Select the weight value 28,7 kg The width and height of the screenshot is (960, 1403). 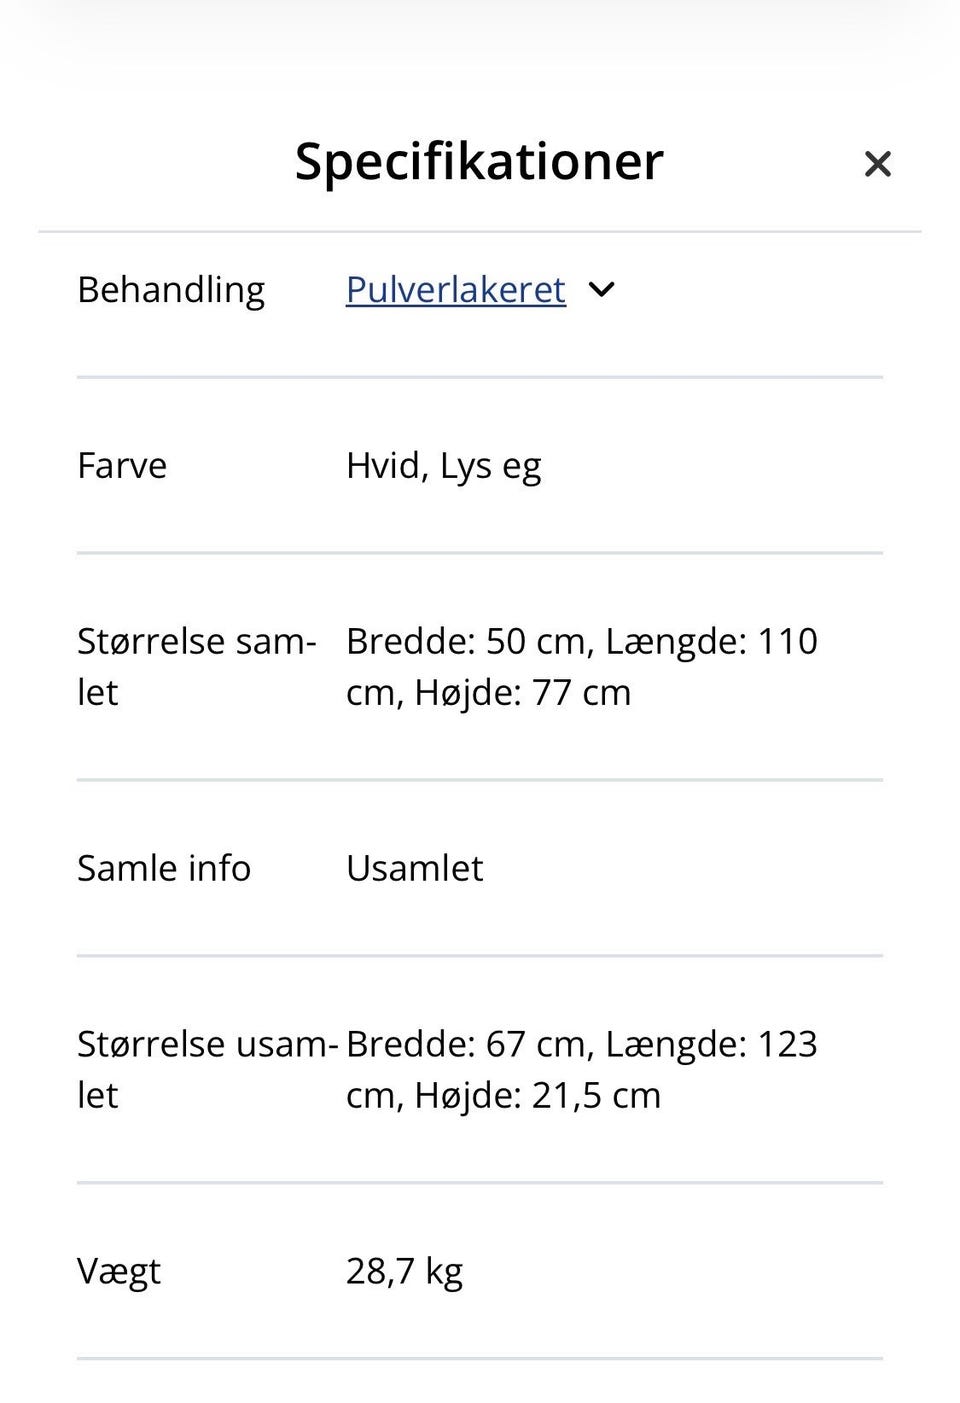coord(405,1270)
